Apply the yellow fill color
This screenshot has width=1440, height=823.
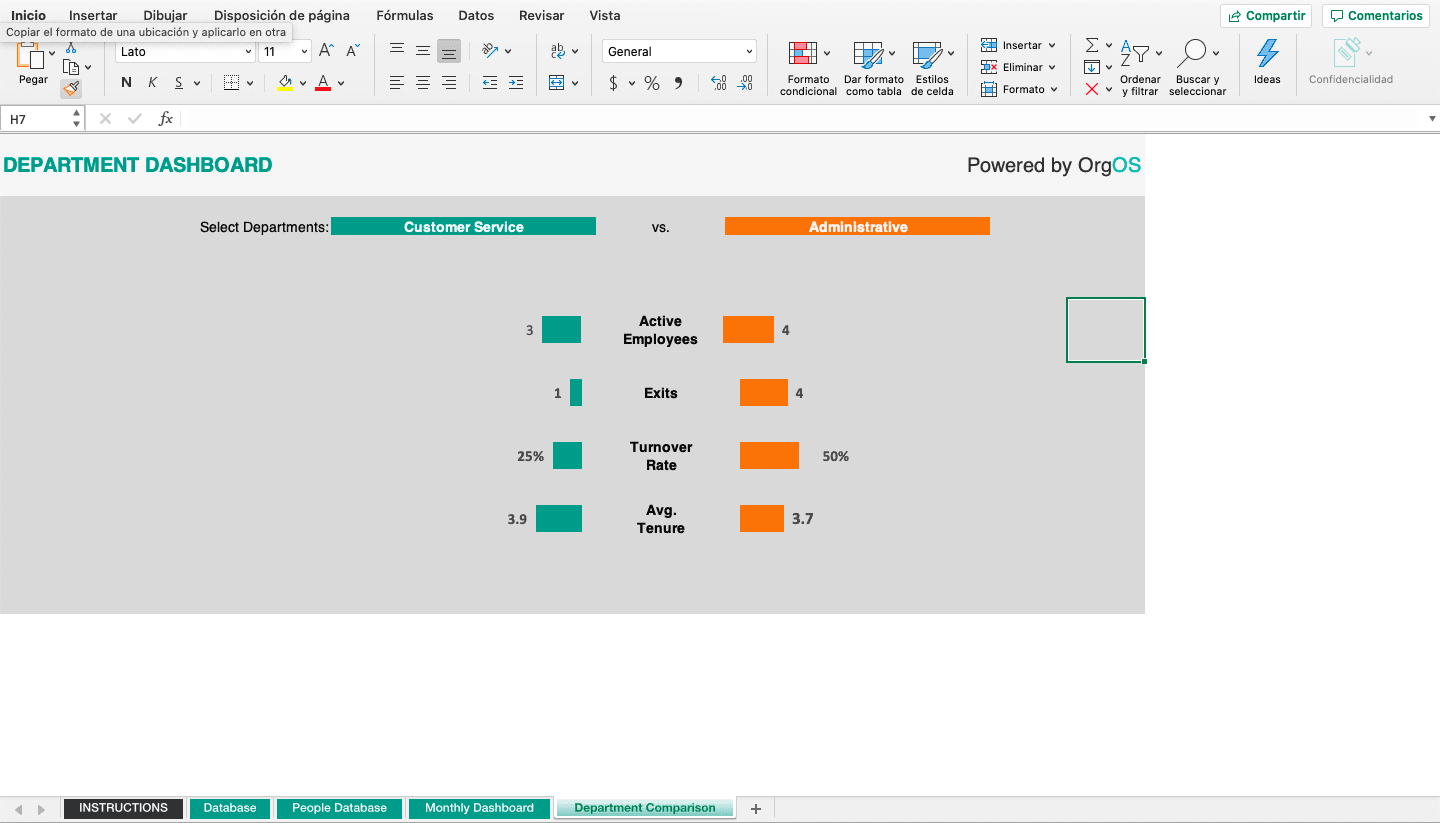[285, 83]
